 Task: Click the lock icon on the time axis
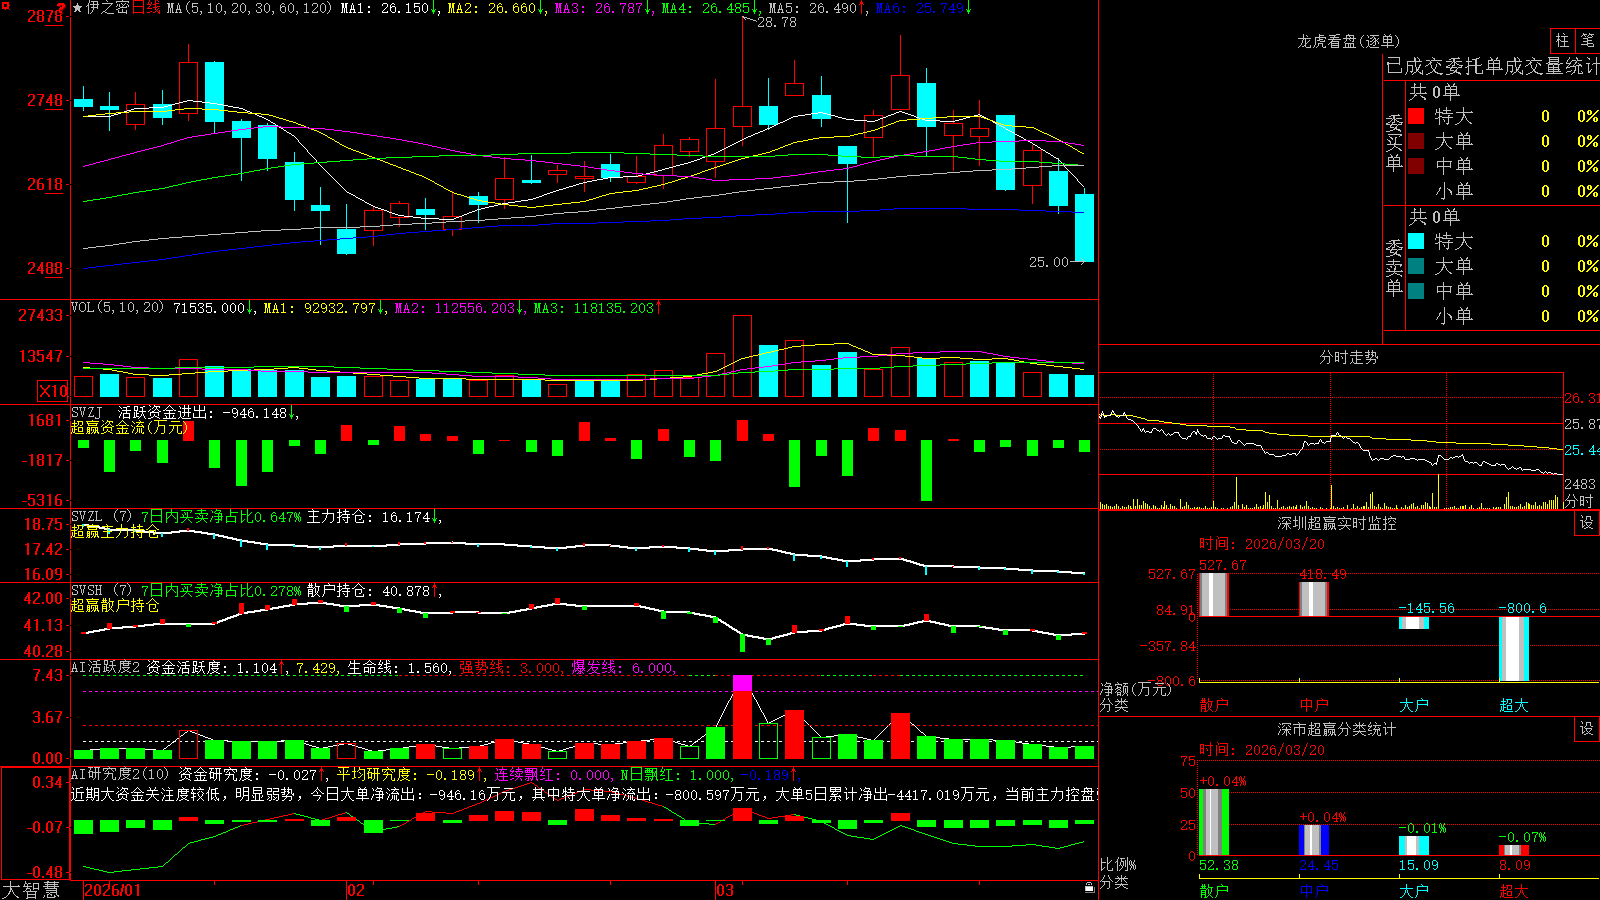pyautogui.click(x=1089, y=888)
